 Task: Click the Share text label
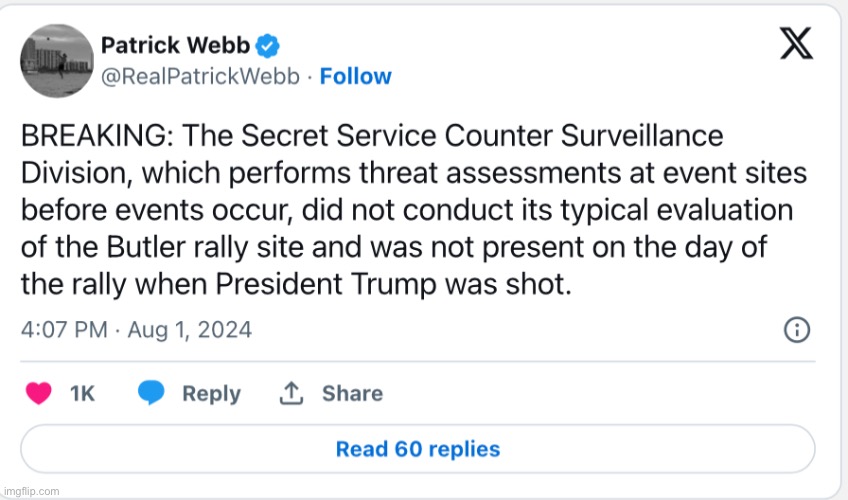[x=352, y=394]
